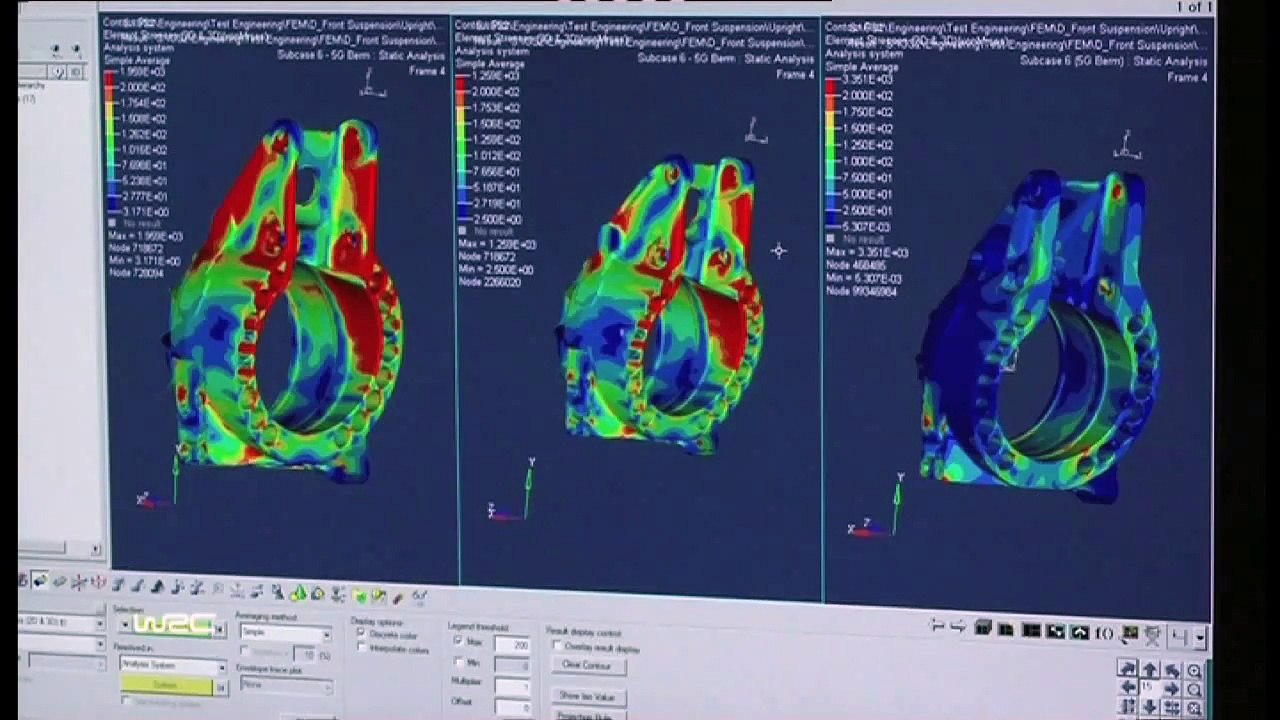1280x720 pixels.
Task: Click 'Max = 1.259E+03' text in middle window
Action: 497,244
